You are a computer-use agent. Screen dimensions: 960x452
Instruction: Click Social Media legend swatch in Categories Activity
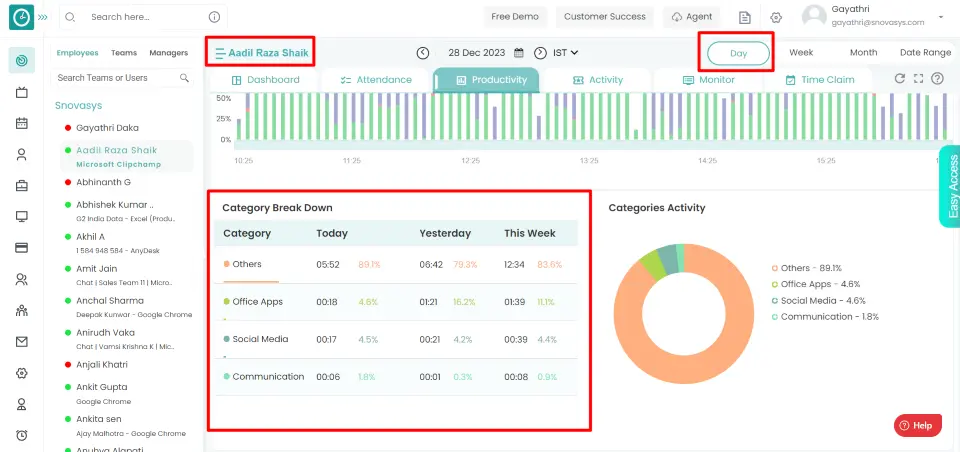click(x=775, y=301)
